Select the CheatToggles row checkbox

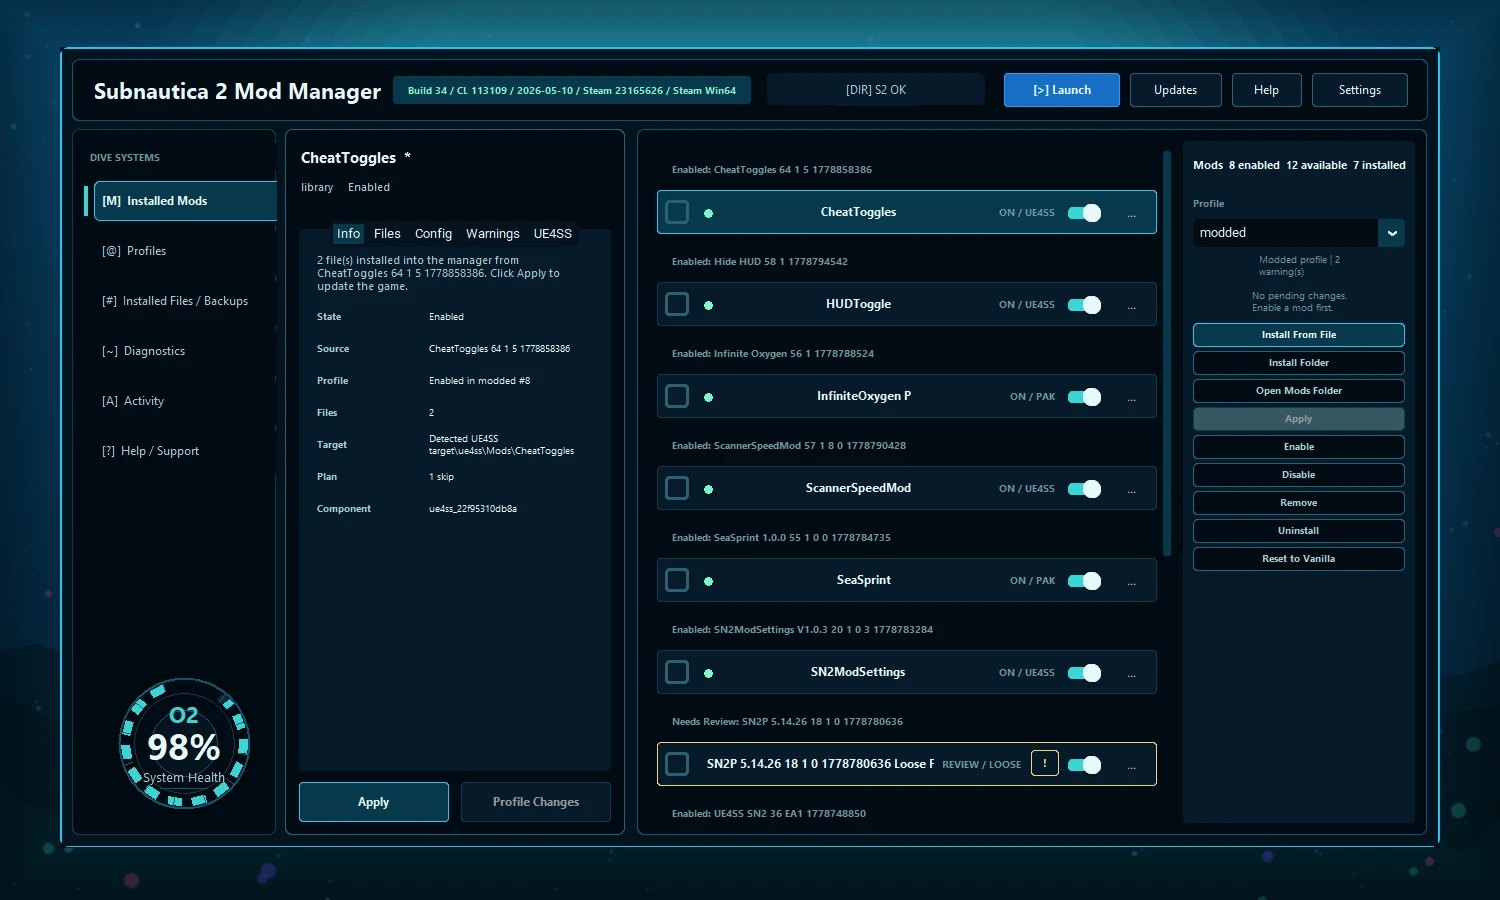click(x=677, y=212)
